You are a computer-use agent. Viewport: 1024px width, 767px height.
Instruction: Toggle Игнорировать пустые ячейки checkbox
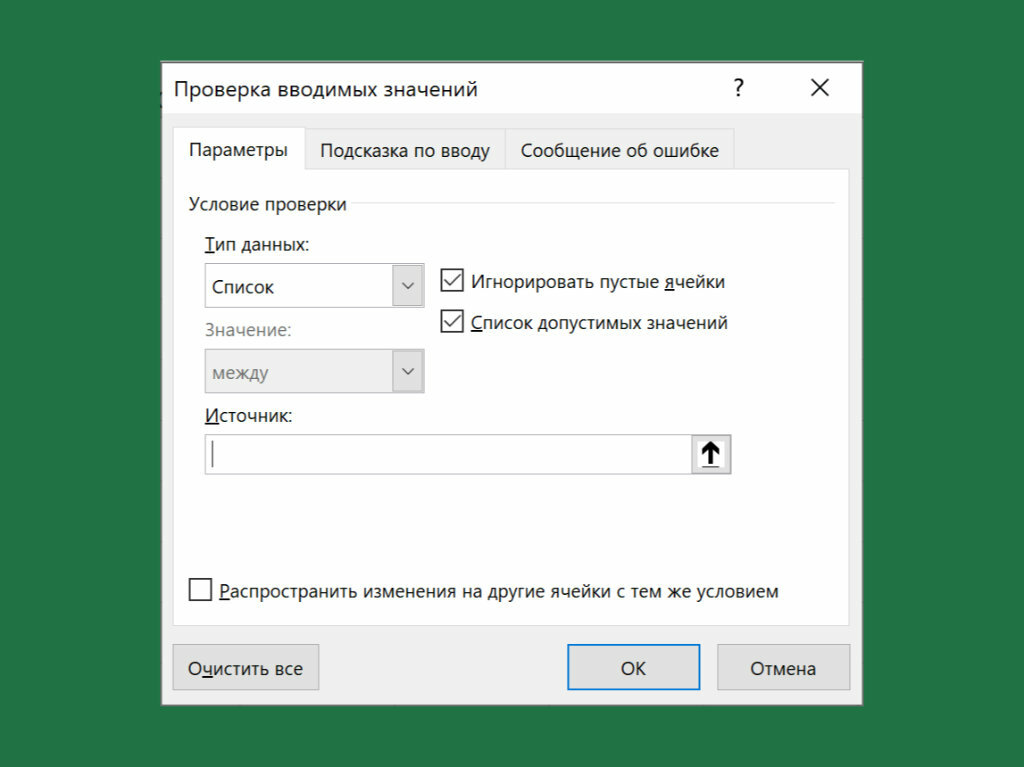pos(452,280)
